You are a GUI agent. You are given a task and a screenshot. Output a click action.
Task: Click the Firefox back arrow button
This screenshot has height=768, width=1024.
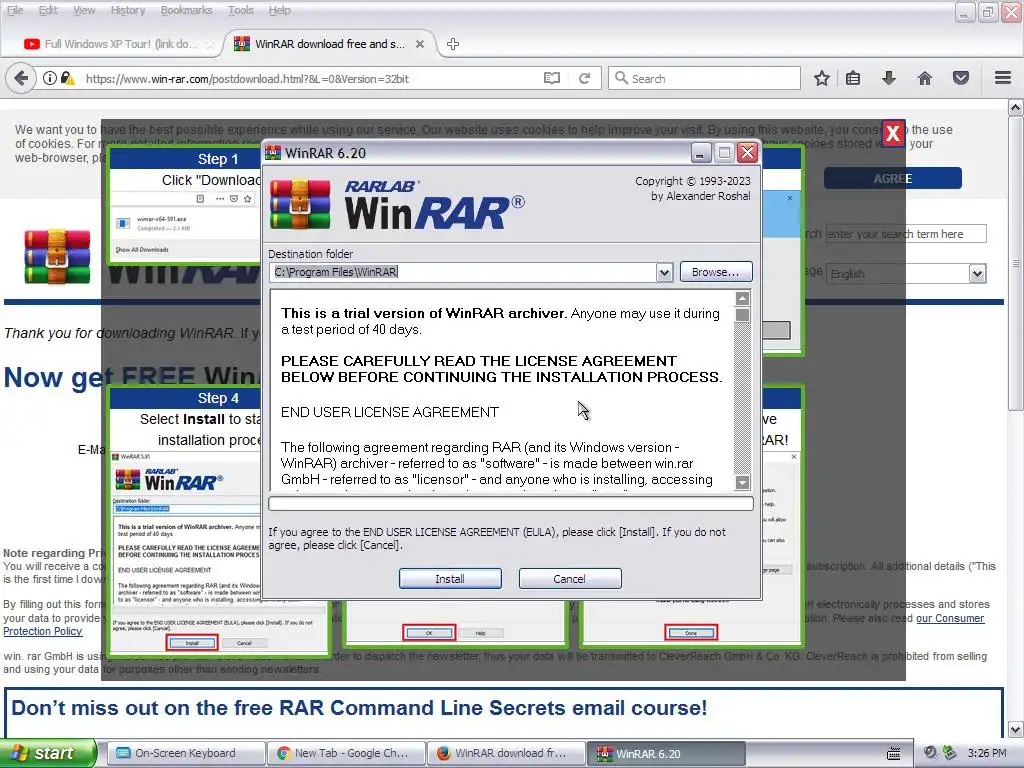[x=20, y=78]
